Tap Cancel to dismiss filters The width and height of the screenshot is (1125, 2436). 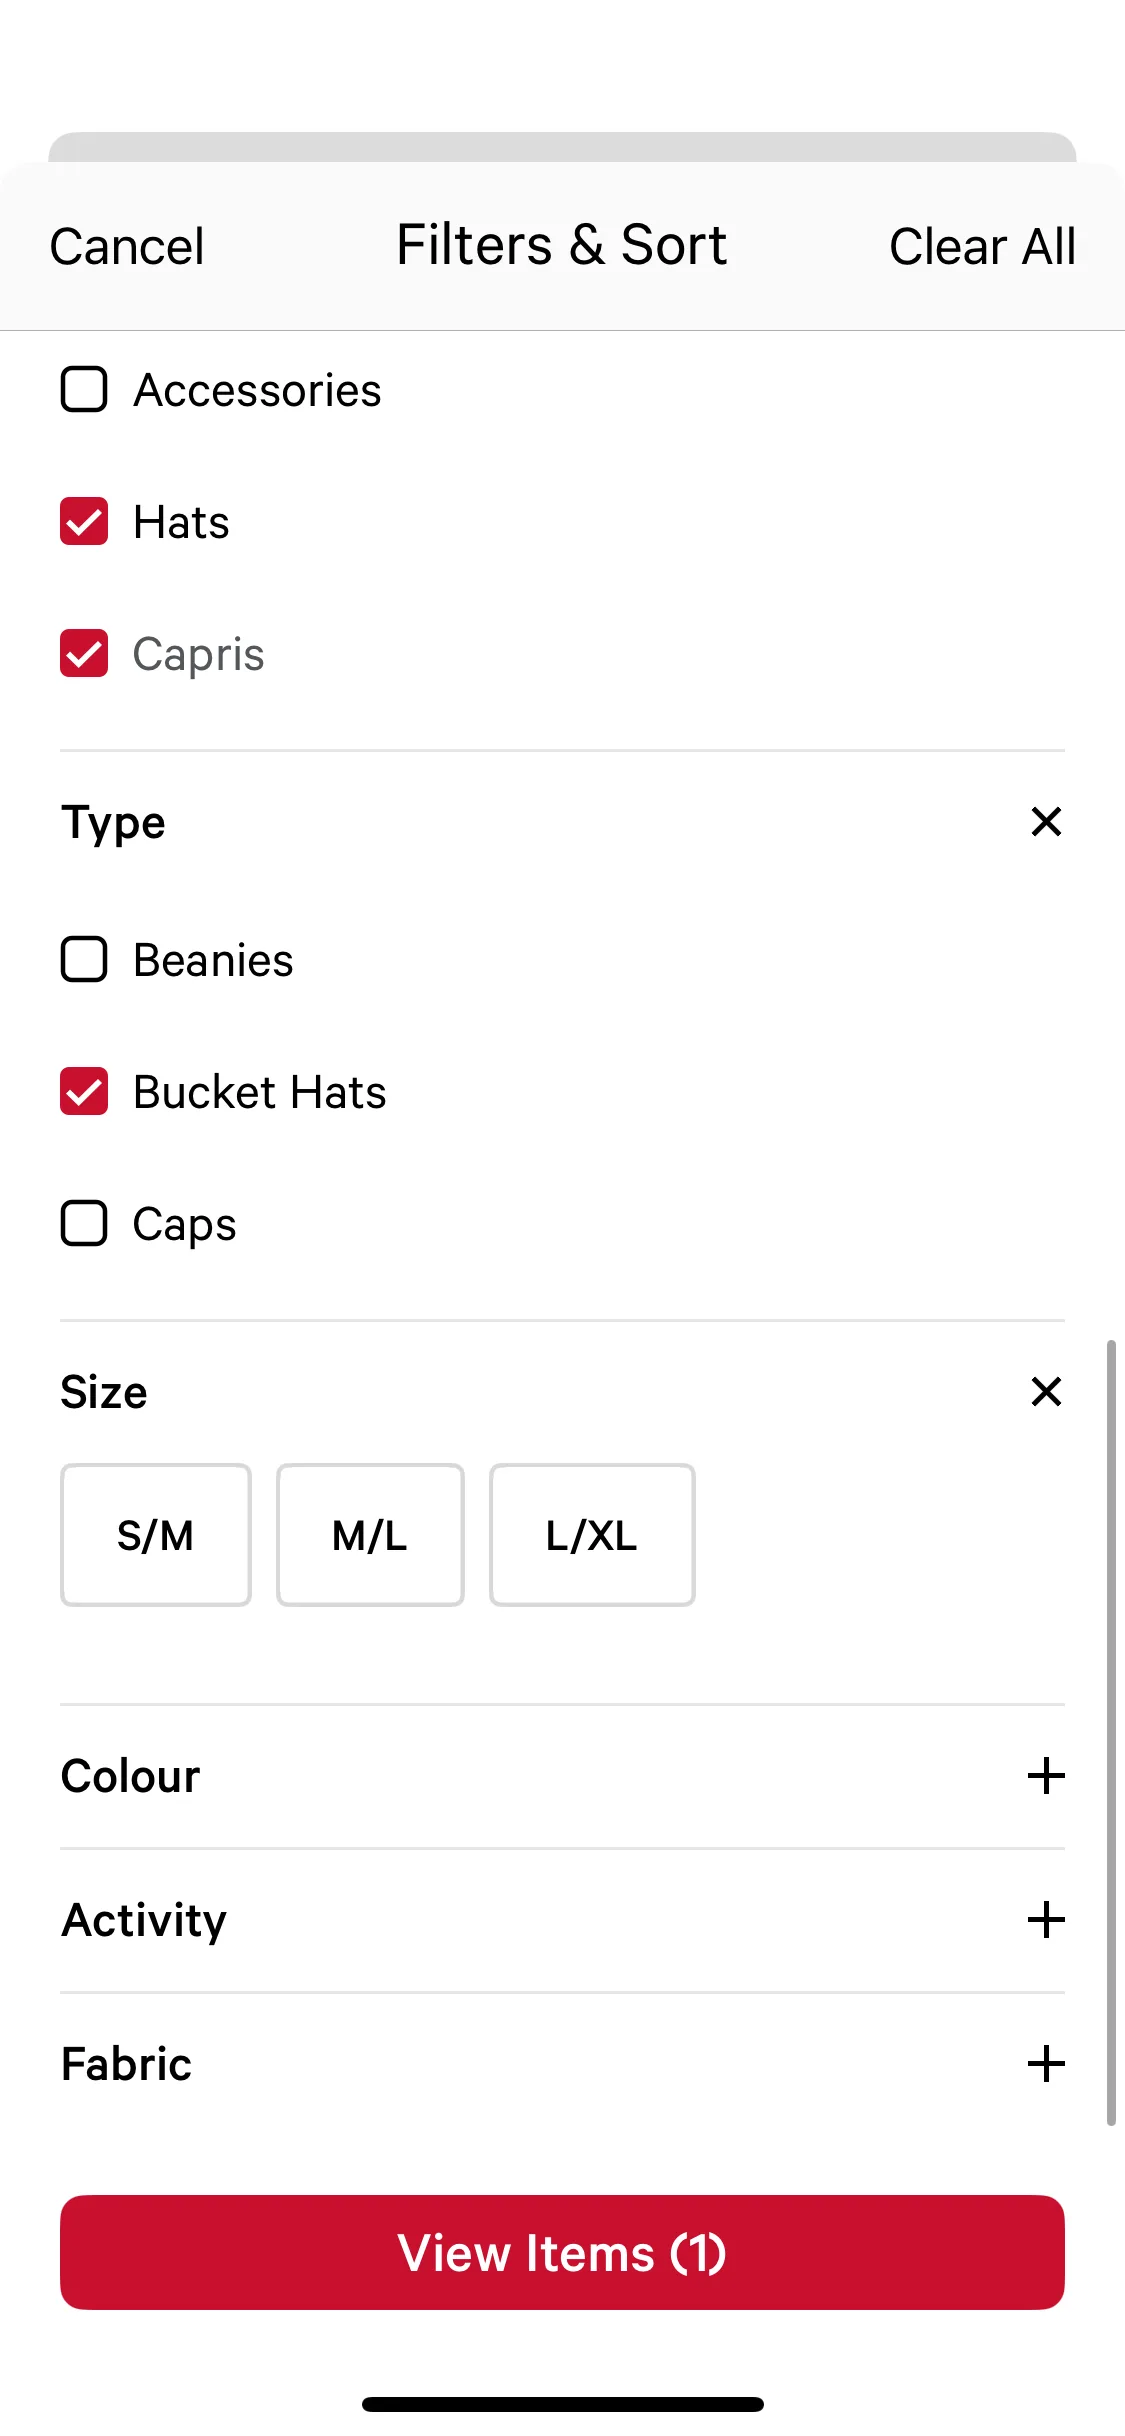tap(127, 247)
